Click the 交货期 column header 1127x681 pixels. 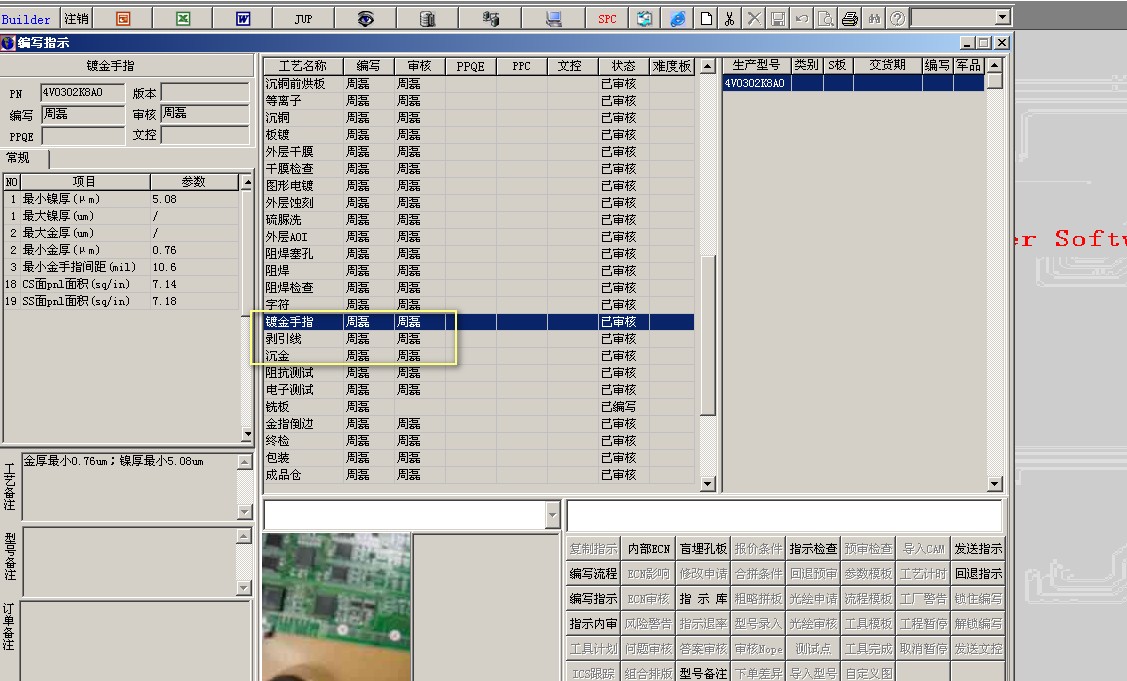coord(887,65)
